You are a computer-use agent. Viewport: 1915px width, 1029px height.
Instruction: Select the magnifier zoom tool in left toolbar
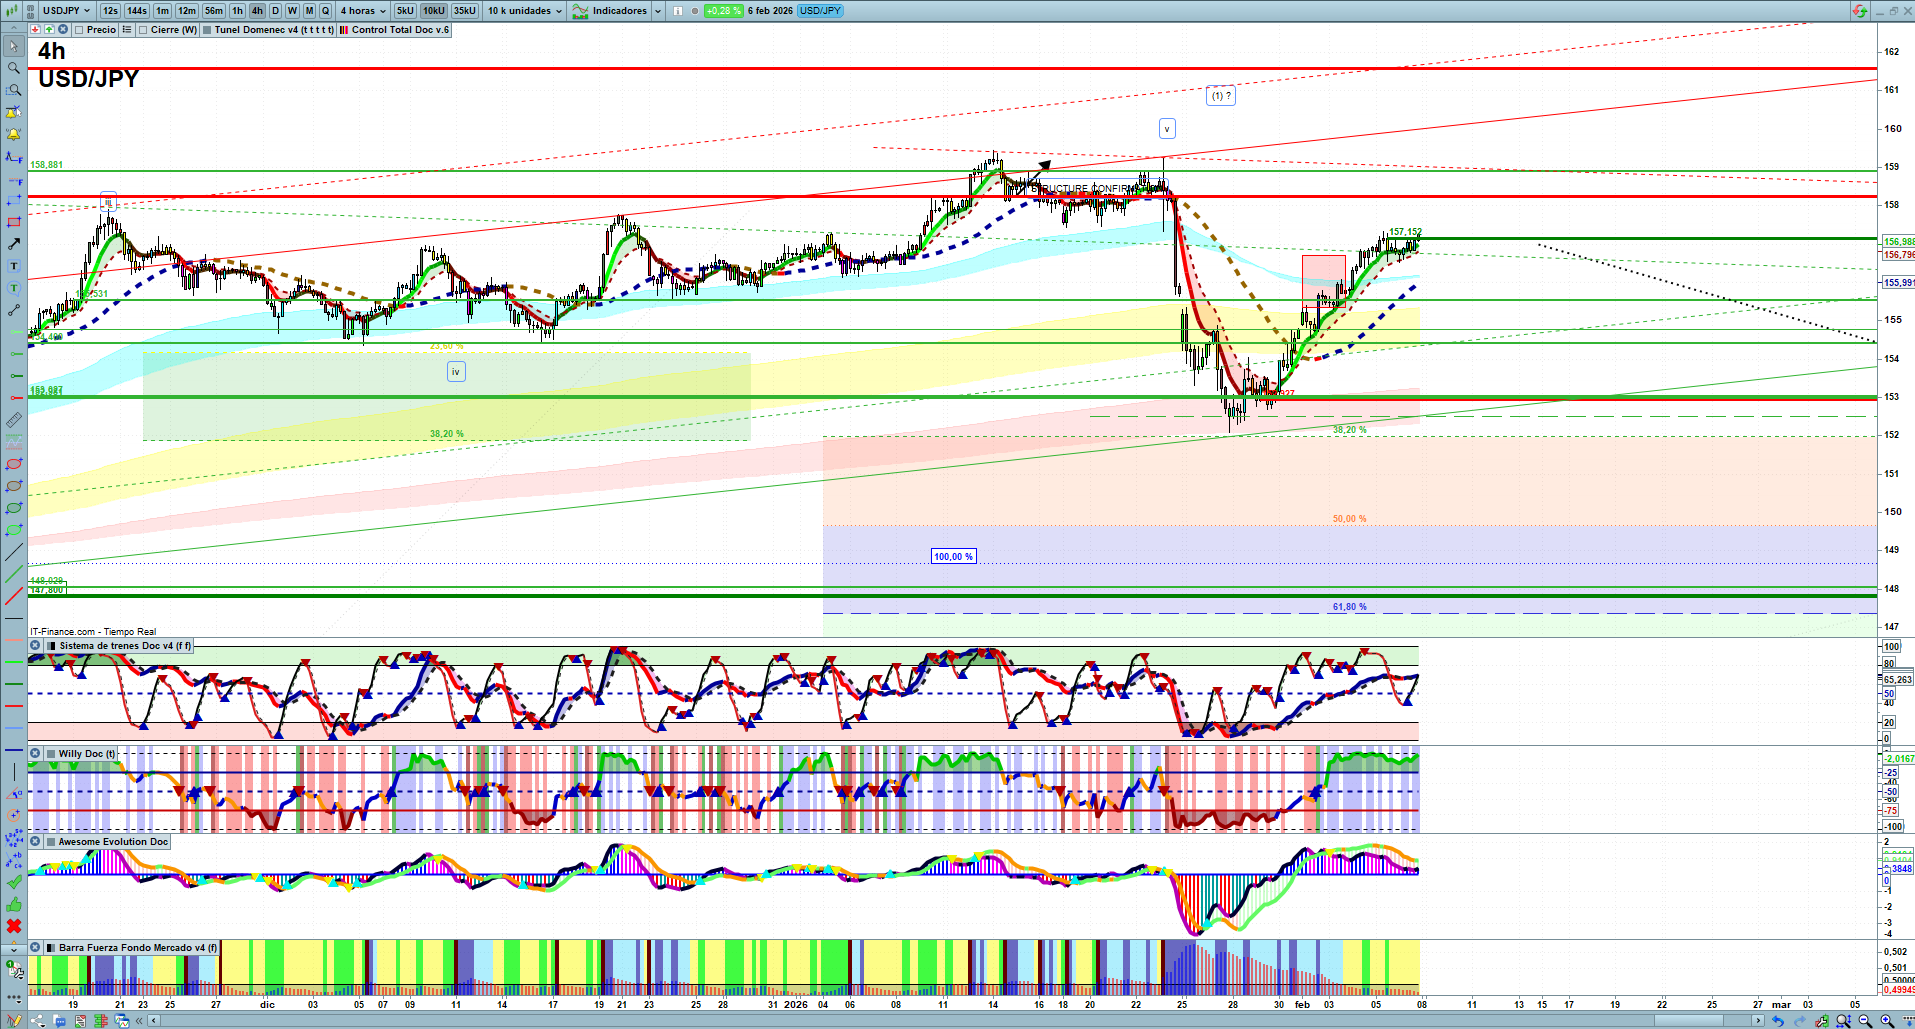click(x=13, y=68)
